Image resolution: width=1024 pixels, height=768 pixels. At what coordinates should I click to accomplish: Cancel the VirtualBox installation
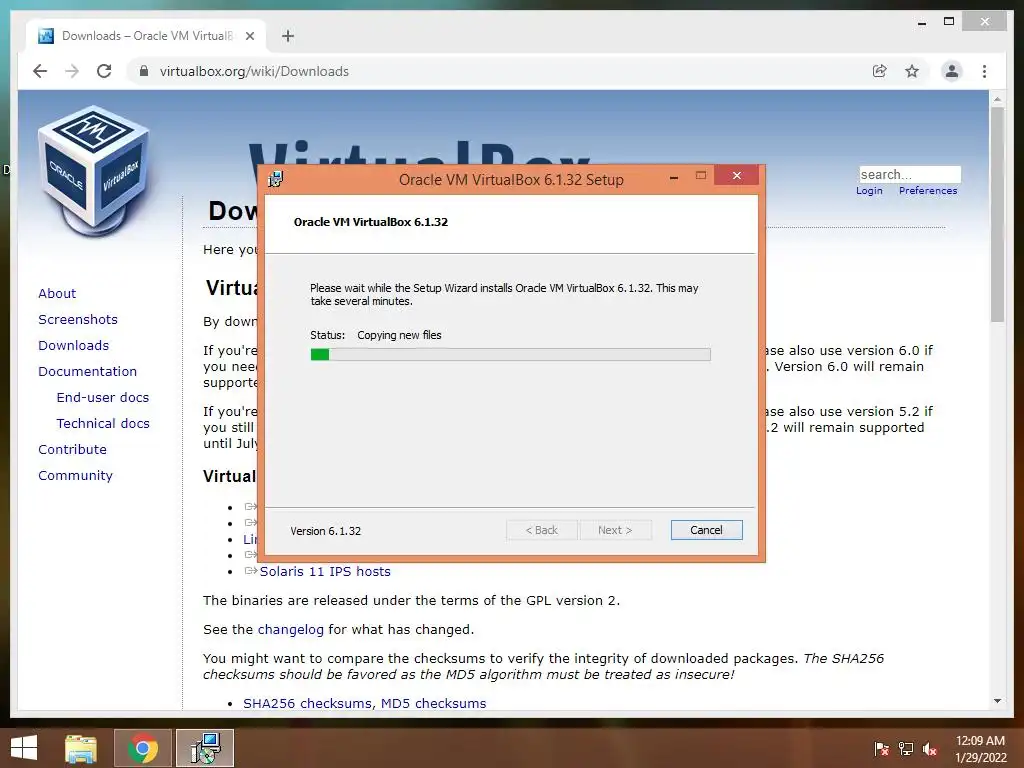[x=707, y=530]
